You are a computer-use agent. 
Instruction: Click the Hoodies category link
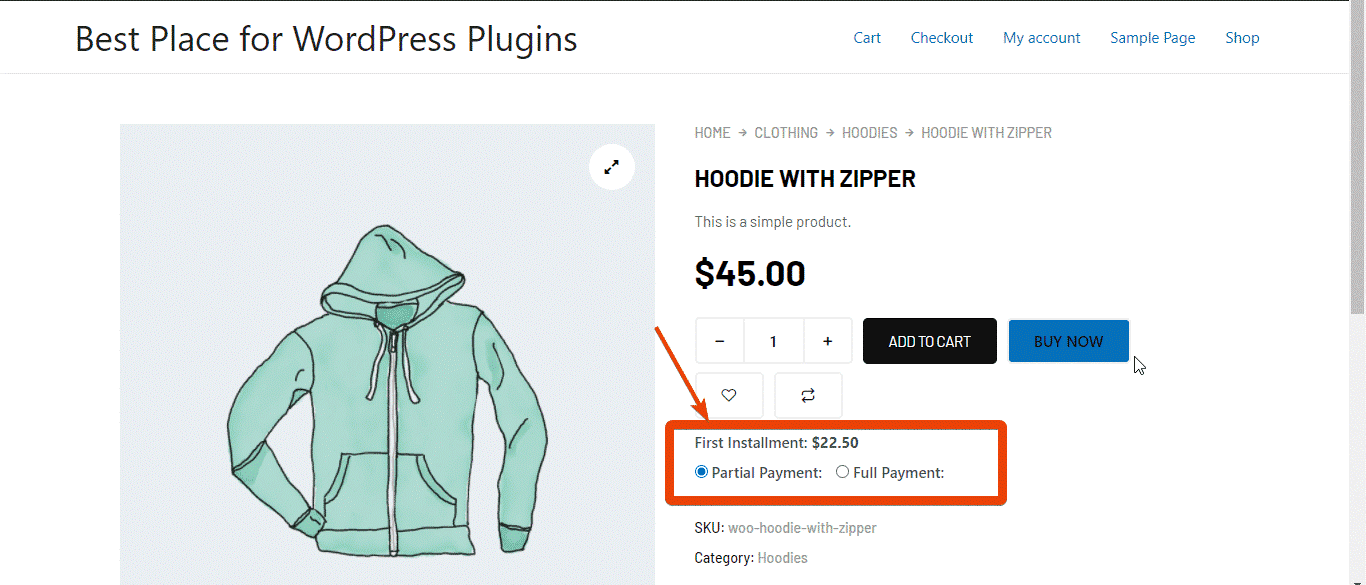coord(782,558)
